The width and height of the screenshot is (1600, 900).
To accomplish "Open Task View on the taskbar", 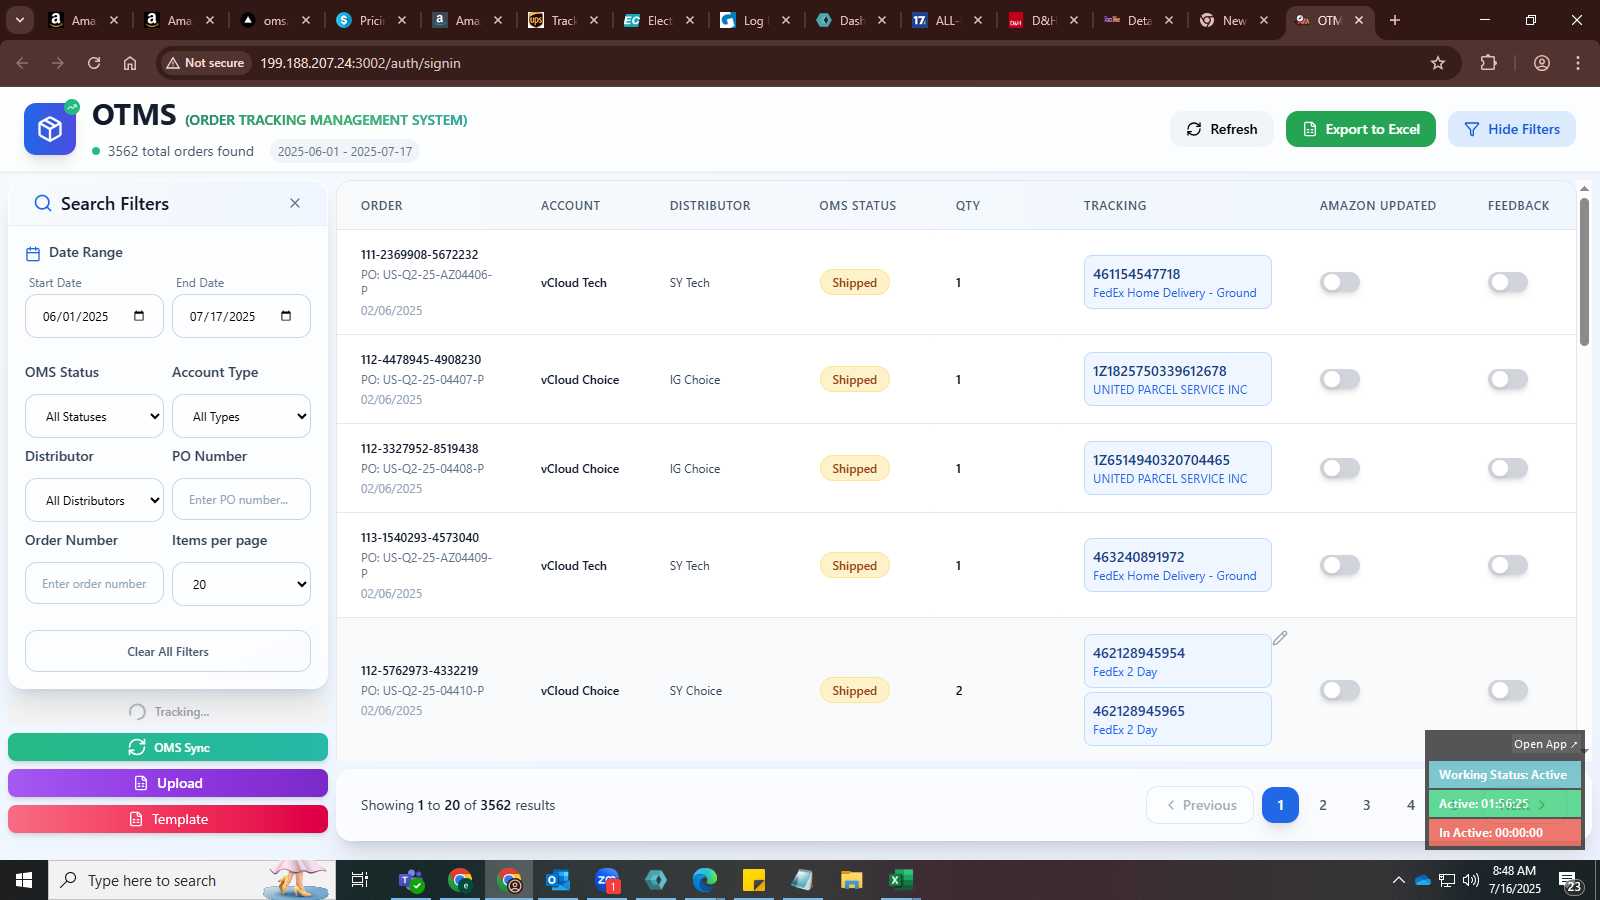I will (x=360, y=880).
